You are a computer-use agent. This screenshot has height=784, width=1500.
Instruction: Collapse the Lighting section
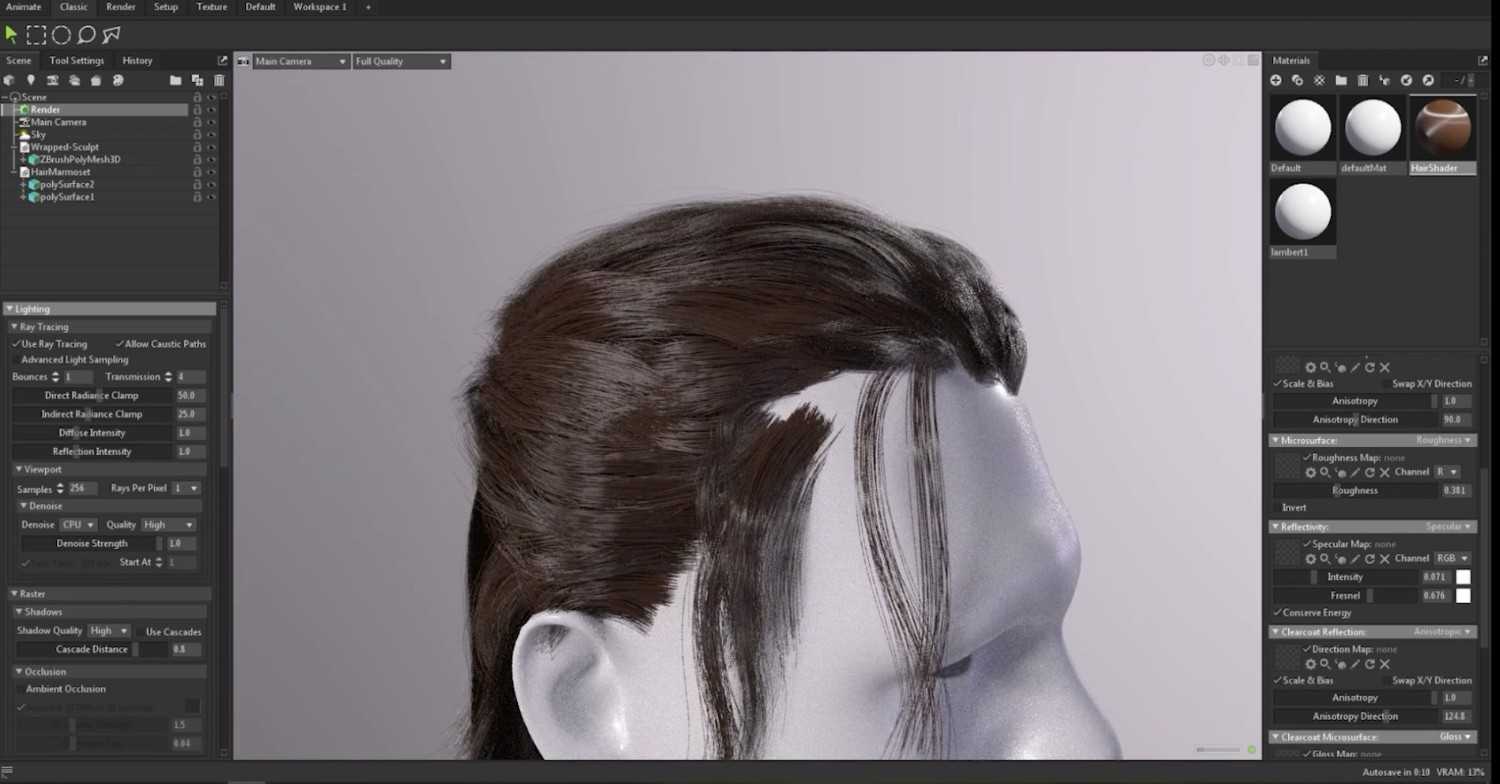pos(9,309)
